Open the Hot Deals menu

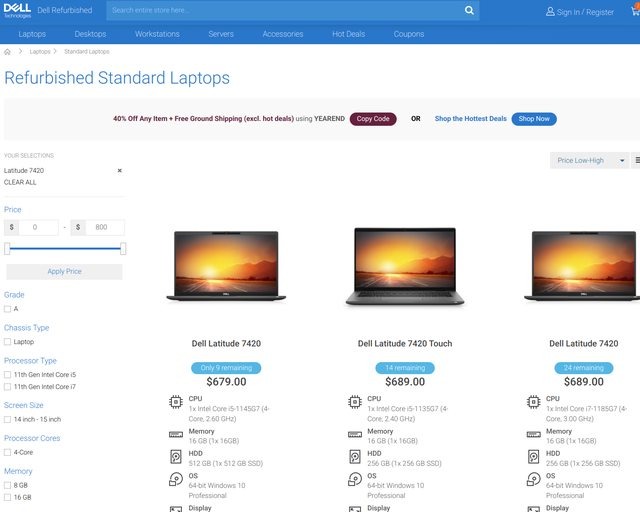[x=349, y=34]
